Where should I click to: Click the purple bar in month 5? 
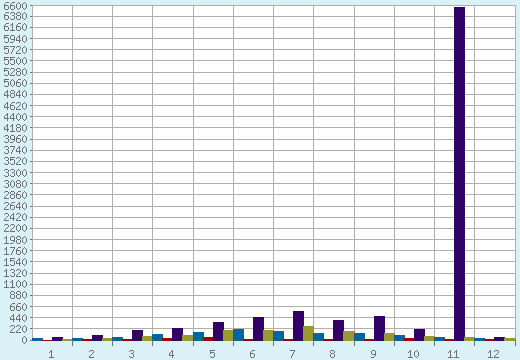point(218,331)
